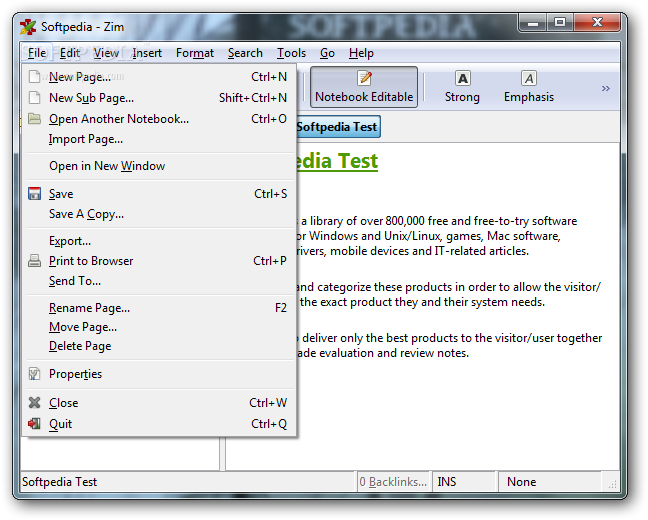Click the text line ending 'IT-related articles.'
The height and width of the screenshot is (520, 648).
412,251
